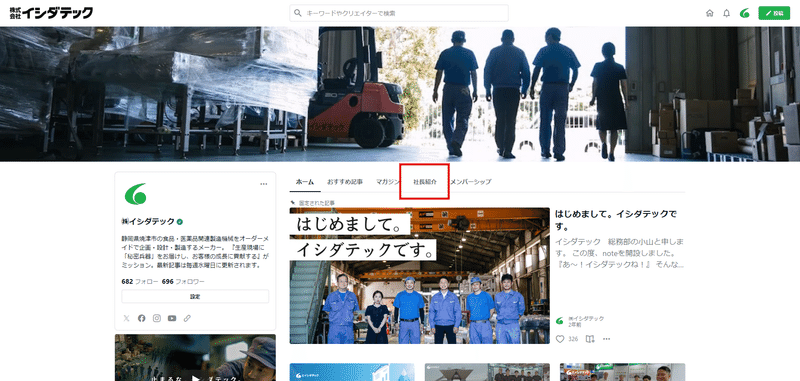
Task: Open the right exhibition article card thumbnail
Action: click(x=622, y=372)
